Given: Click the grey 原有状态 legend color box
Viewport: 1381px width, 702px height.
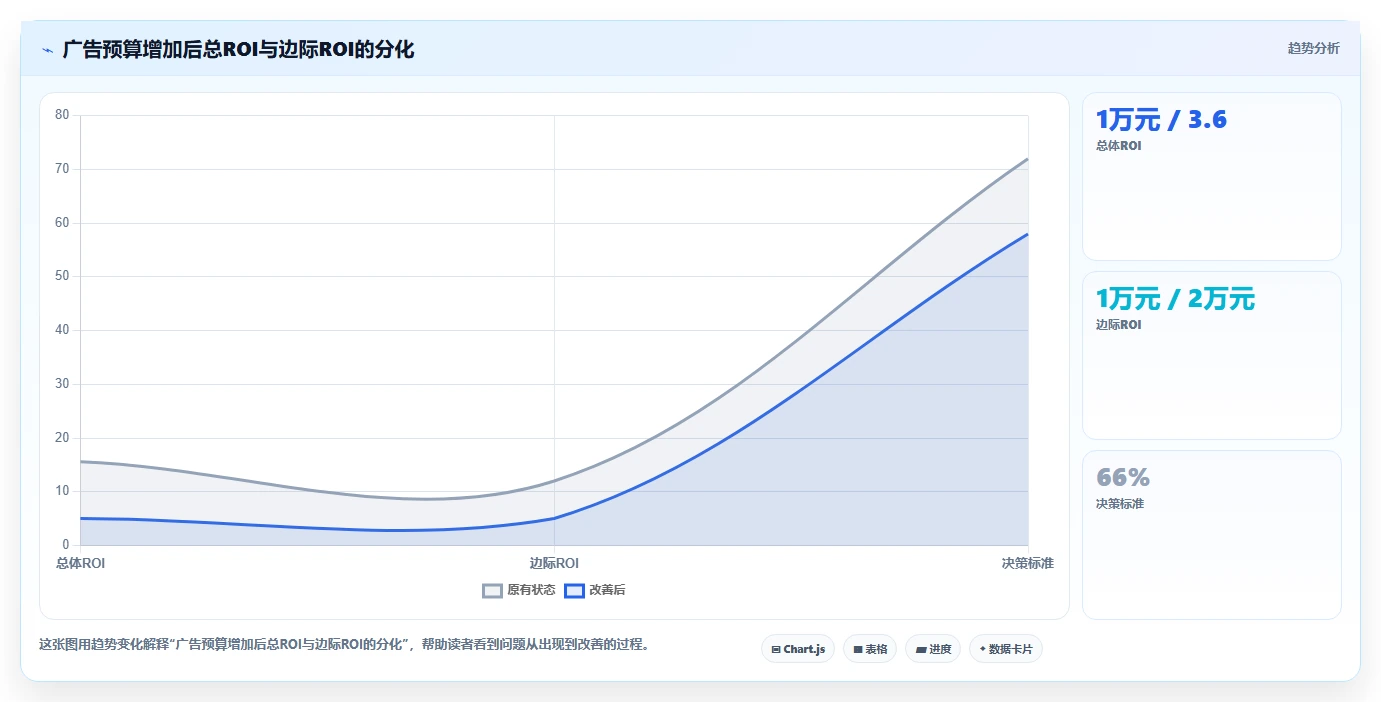Looking at the screenshot, I should [x=492, y=590].
